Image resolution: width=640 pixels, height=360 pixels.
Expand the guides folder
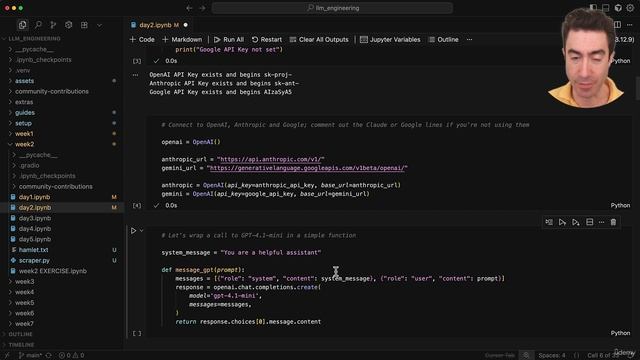(25, 113)
